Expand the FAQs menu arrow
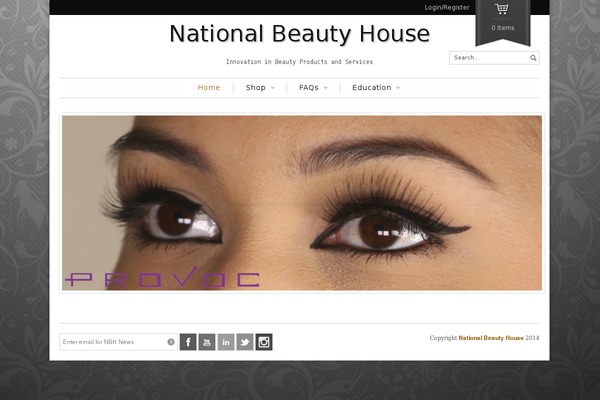 (326, 88)
